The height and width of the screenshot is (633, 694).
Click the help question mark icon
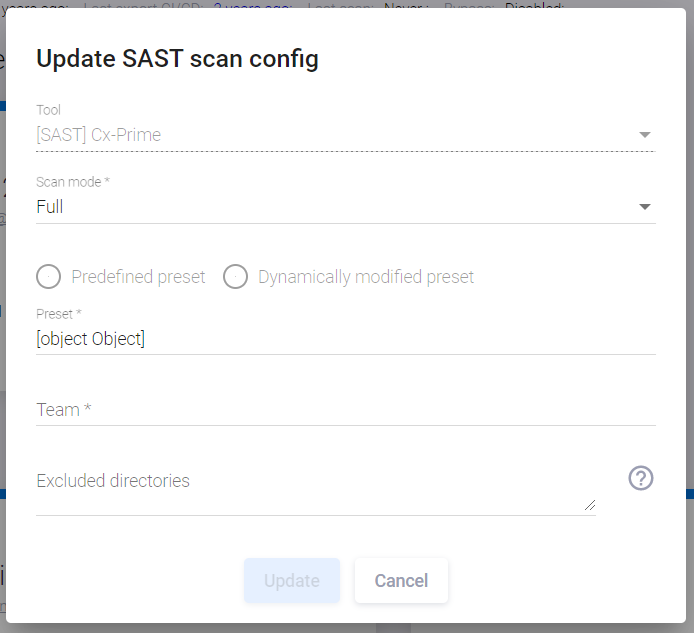click(x=641, y=479)
